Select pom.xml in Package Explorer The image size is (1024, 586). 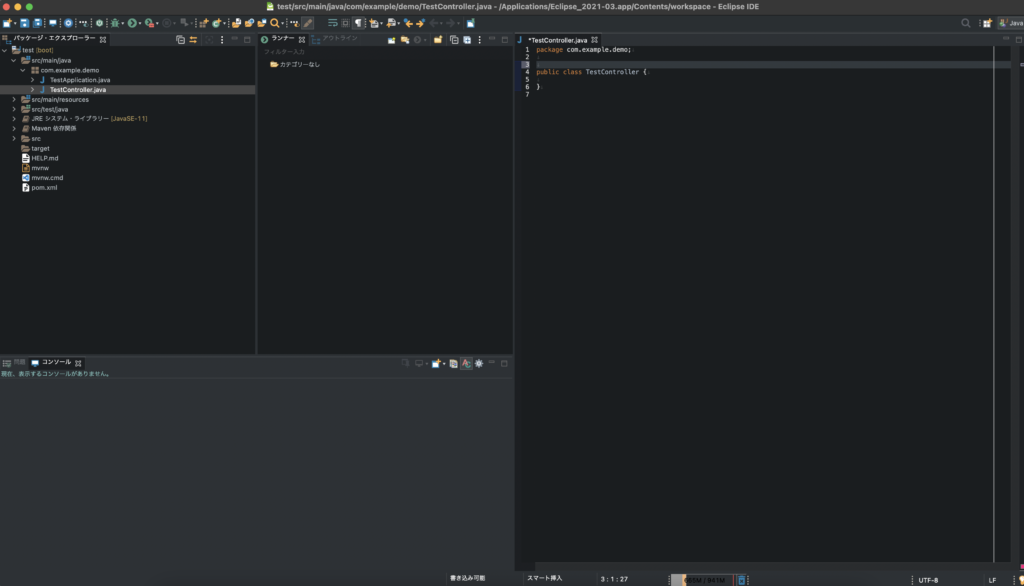click(x=44, y=187)
